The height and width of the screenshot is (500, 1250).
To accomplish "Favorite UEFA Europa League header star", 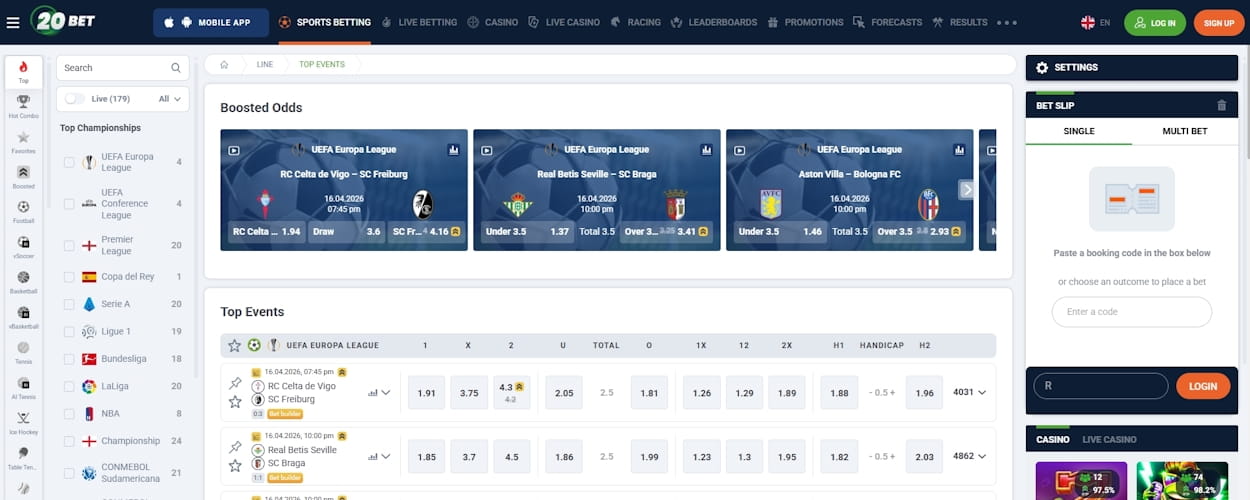I will 234,345.
